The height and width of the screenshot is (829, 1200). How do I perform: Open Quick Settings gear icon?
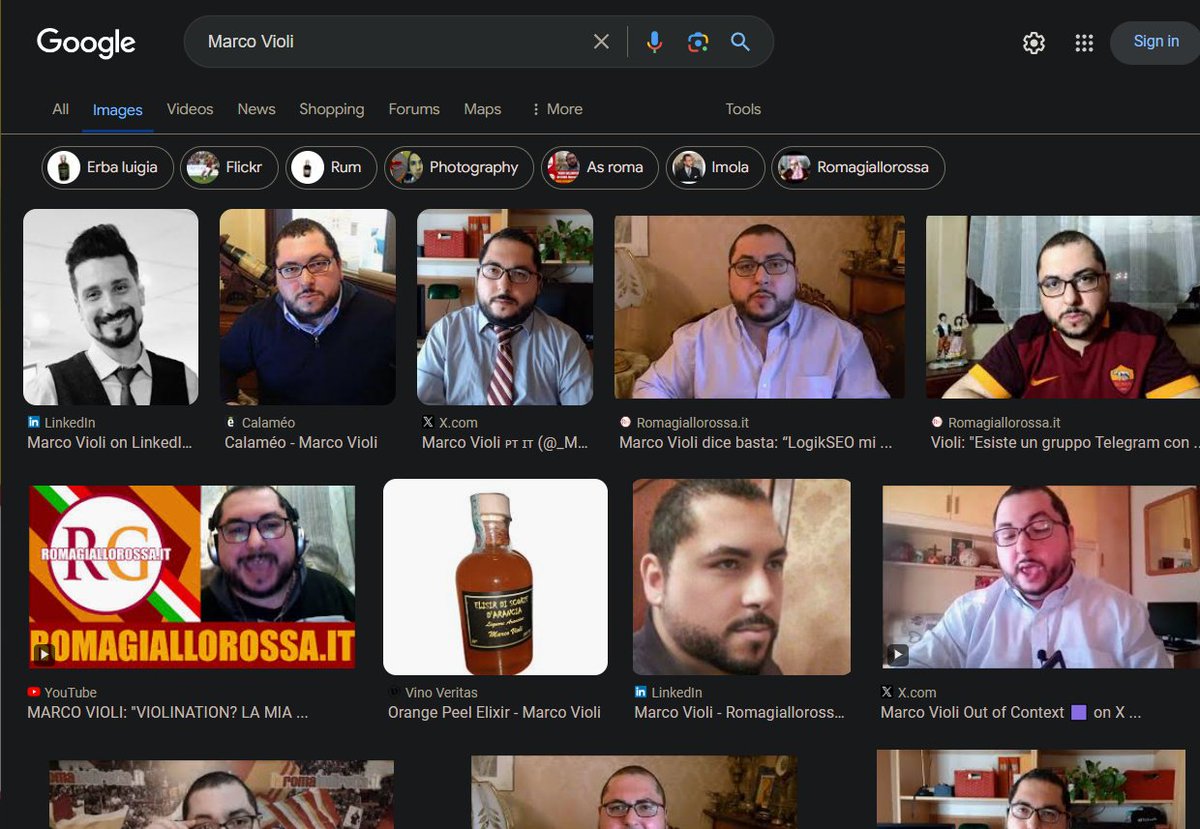click(x=1034, y=43)
